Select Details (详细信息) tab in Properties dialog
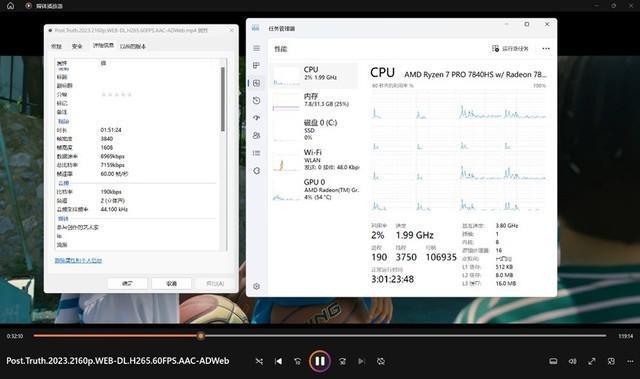 tap(103, 46)
